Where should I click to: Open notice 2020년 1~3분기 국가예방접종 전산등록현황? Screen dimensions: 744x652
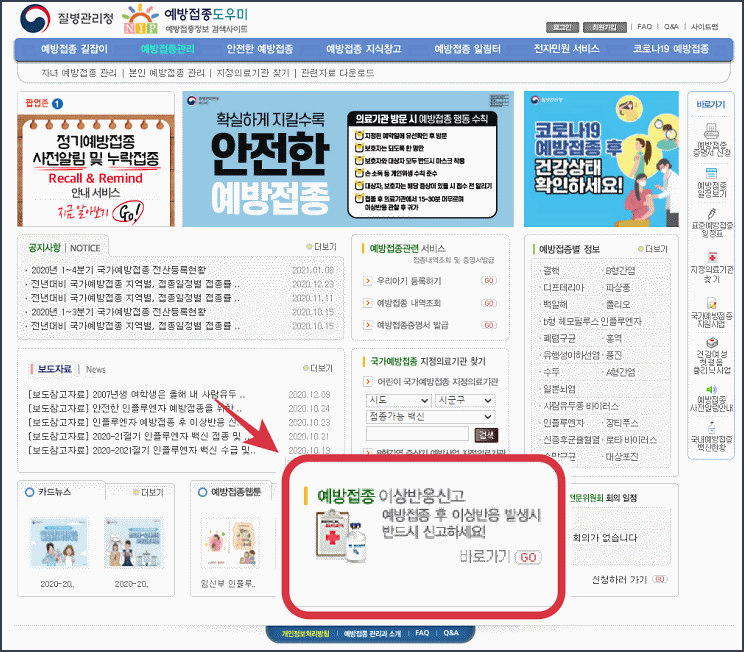pyautogui.click(x=118, y=312)
